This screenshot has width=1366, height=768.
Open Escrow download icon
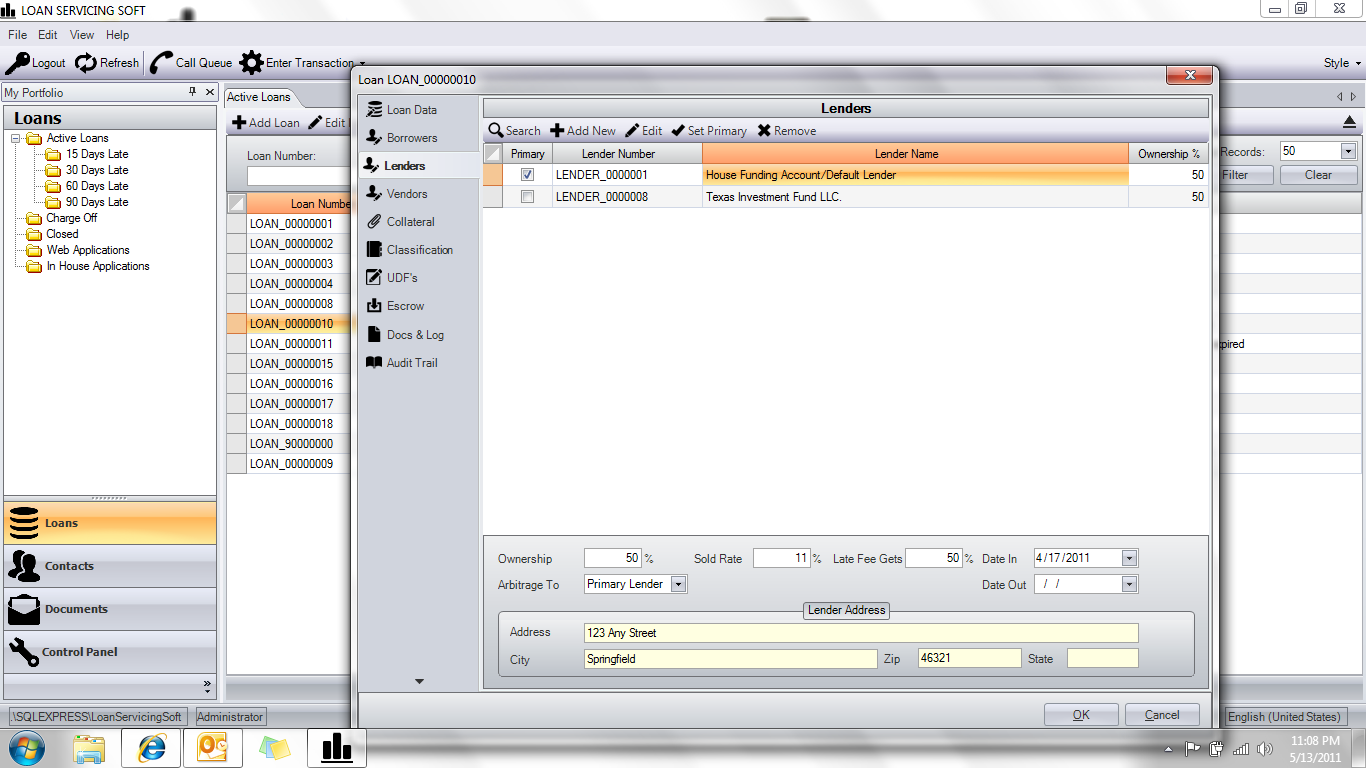point(374,306)
